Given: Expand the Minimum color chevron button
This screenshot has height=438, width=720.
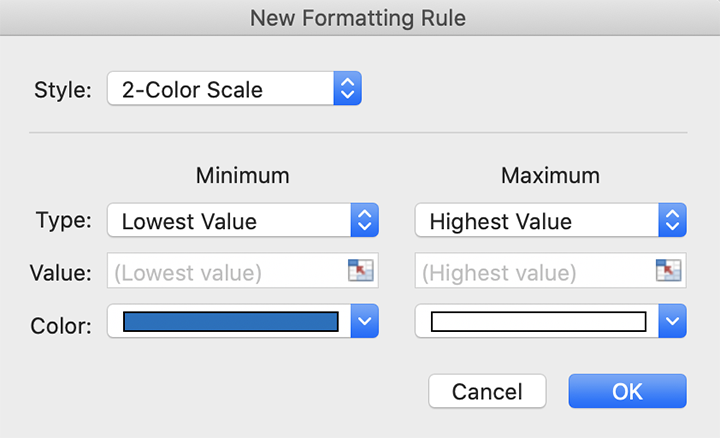Looking at the screenshot, I should (x=365, y=321).
